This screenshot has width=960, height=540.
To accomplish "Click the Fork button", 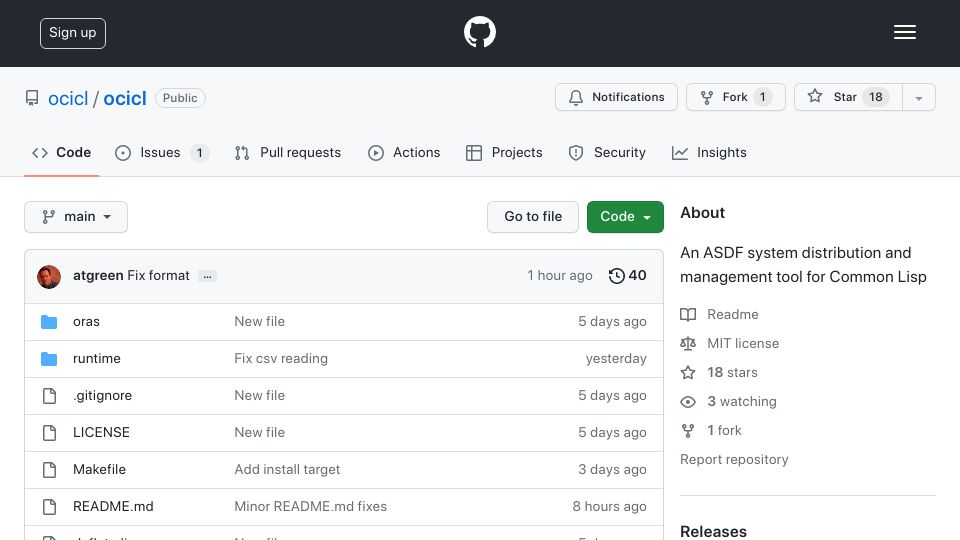I will (x=735, y=97).
